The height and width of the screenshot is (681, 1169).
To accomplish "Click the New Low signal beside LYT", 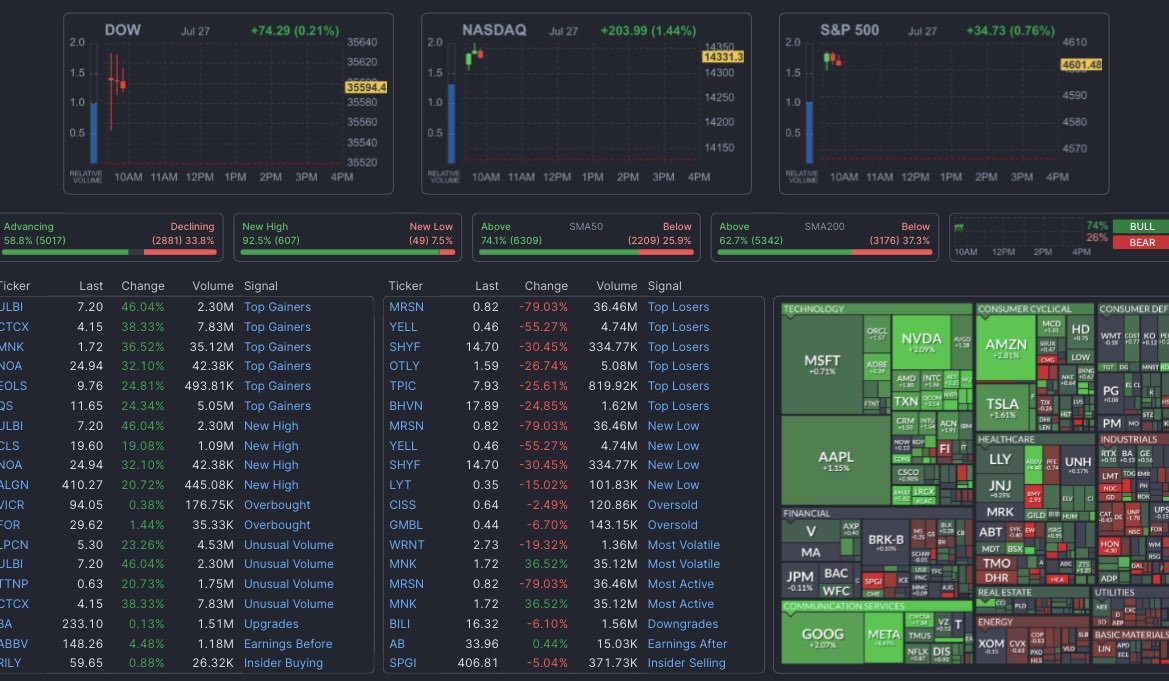I will [x=673, y=485].
